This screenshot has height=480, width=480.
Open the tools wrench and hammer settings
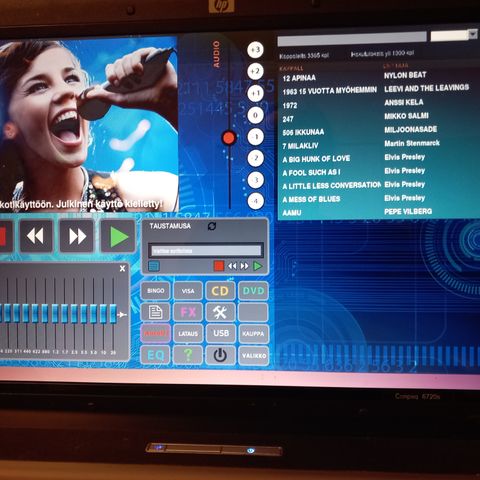coord(220,312)
